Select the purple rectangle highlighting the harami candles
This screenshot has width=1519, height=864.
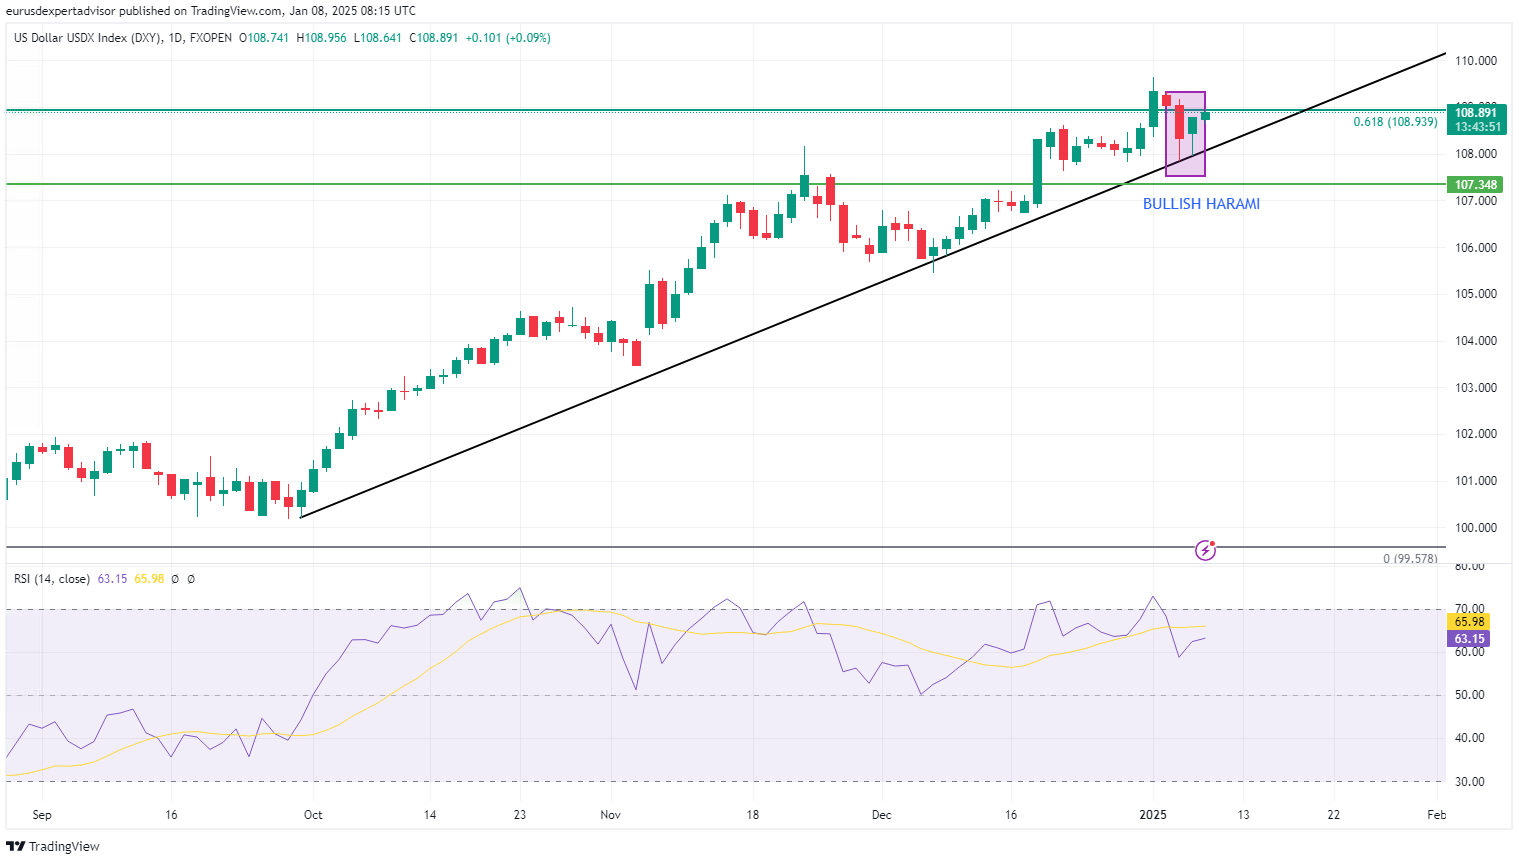pyautogui.click(x=1185, y=134)
